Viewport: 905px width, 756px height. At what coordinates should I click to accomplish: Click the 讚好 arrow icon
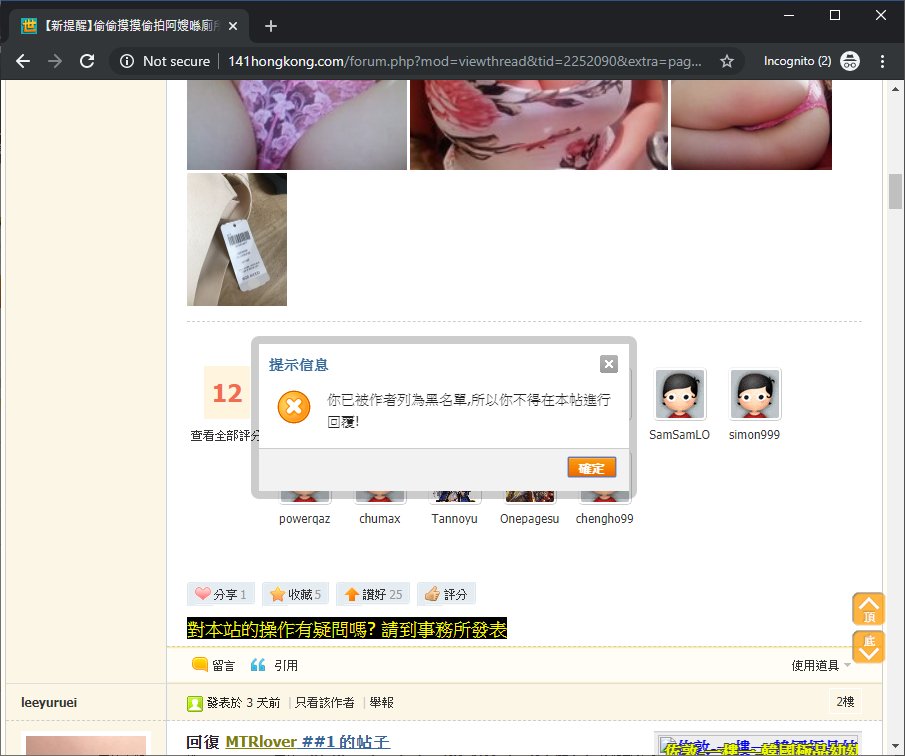point(351,594)
